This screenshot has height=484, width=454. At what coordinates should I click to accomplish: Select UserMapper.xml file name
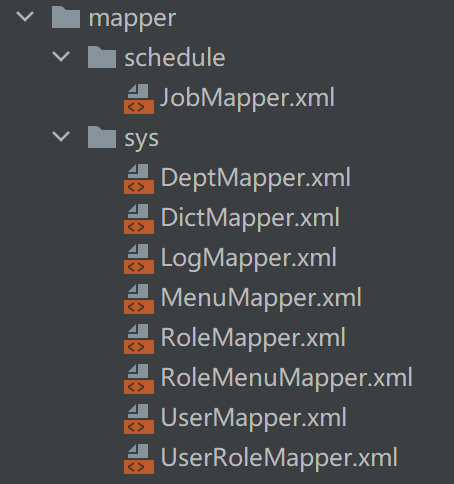pos(254,418)
